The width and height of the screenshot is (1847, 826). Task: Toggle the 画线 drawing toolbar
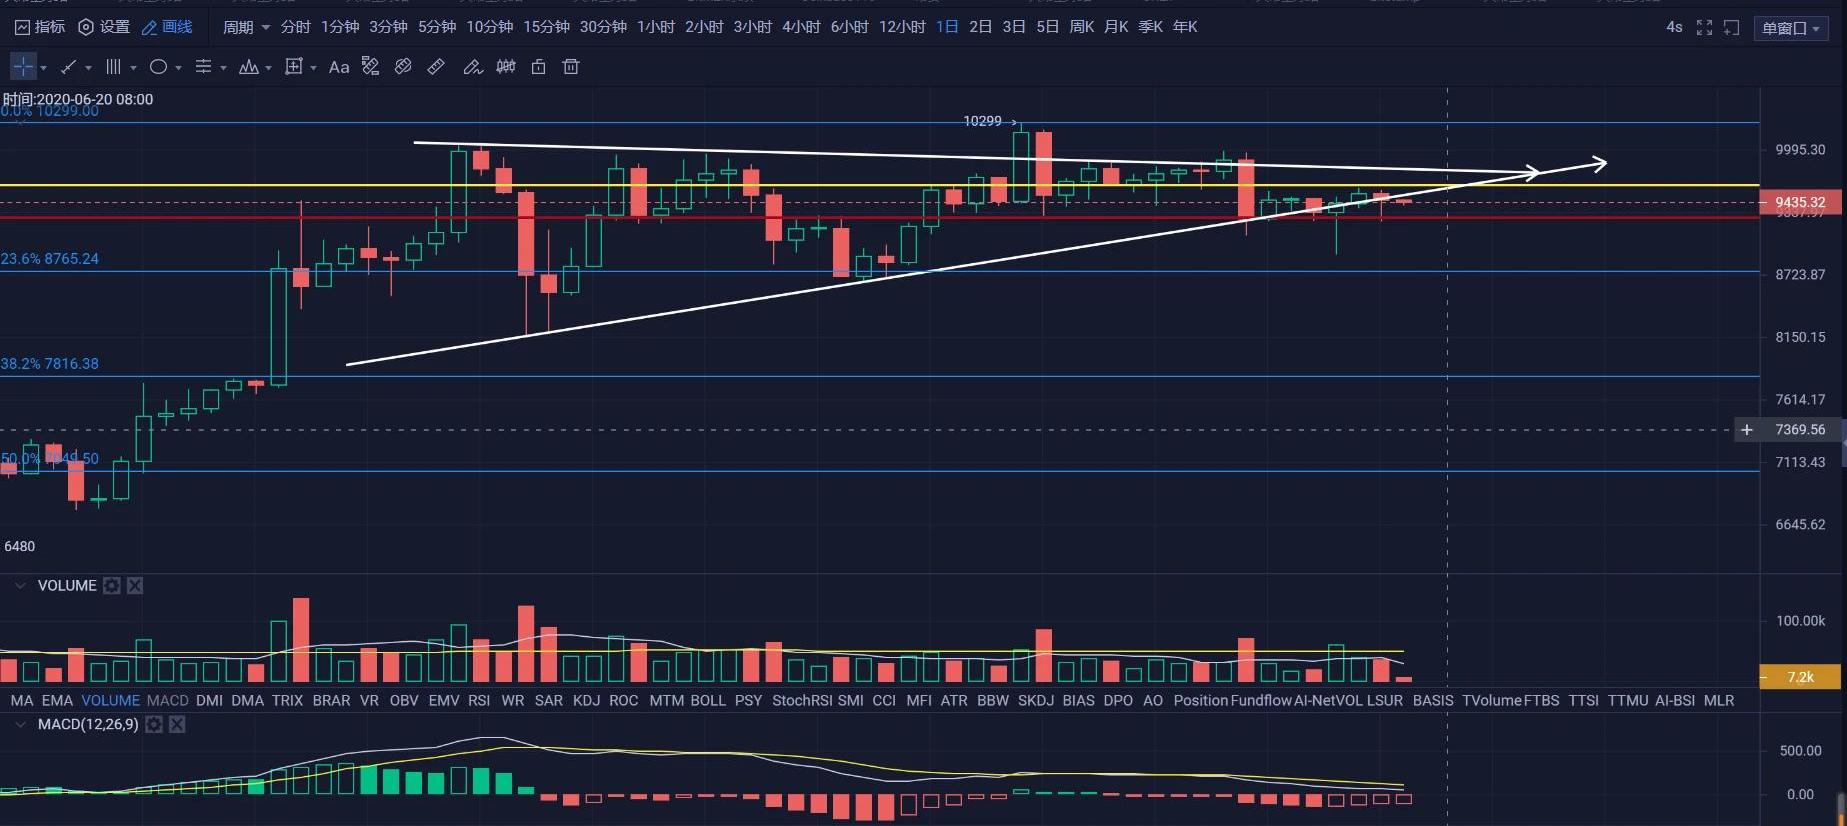(167, 27)
